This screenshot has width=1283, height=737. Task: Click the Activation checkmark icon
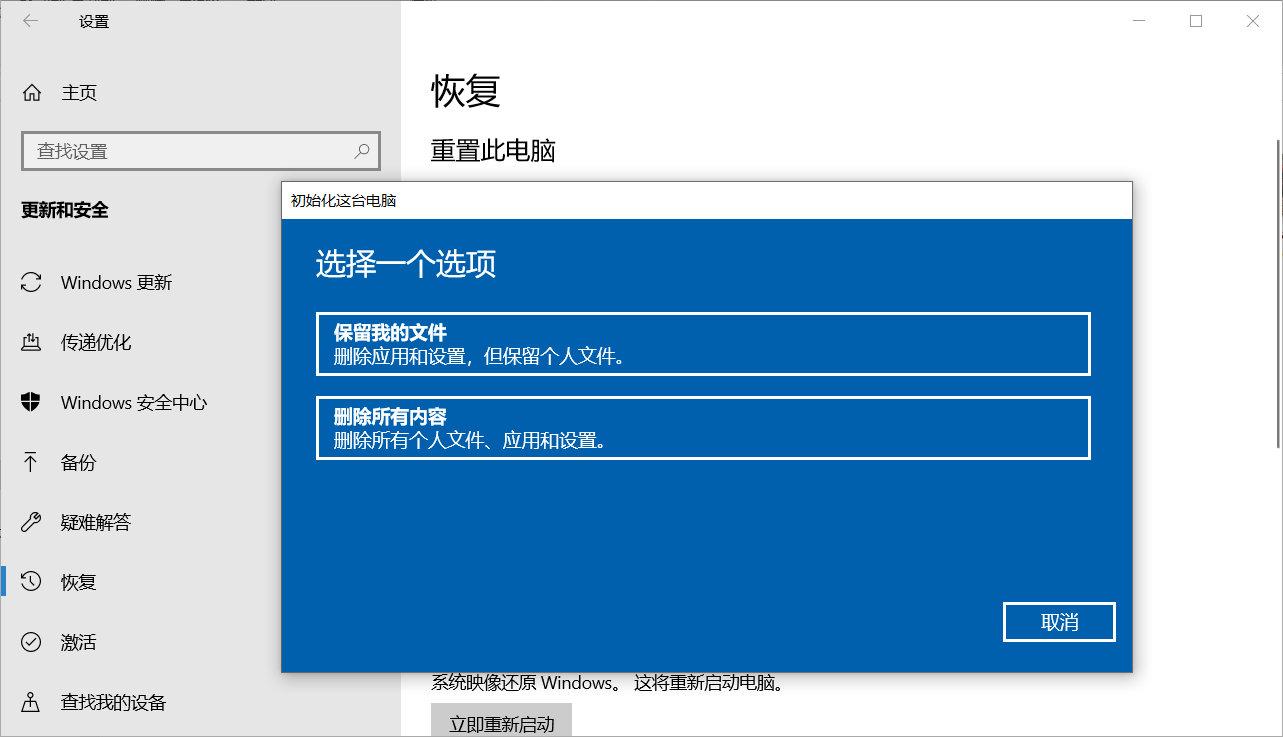point(32,642)
